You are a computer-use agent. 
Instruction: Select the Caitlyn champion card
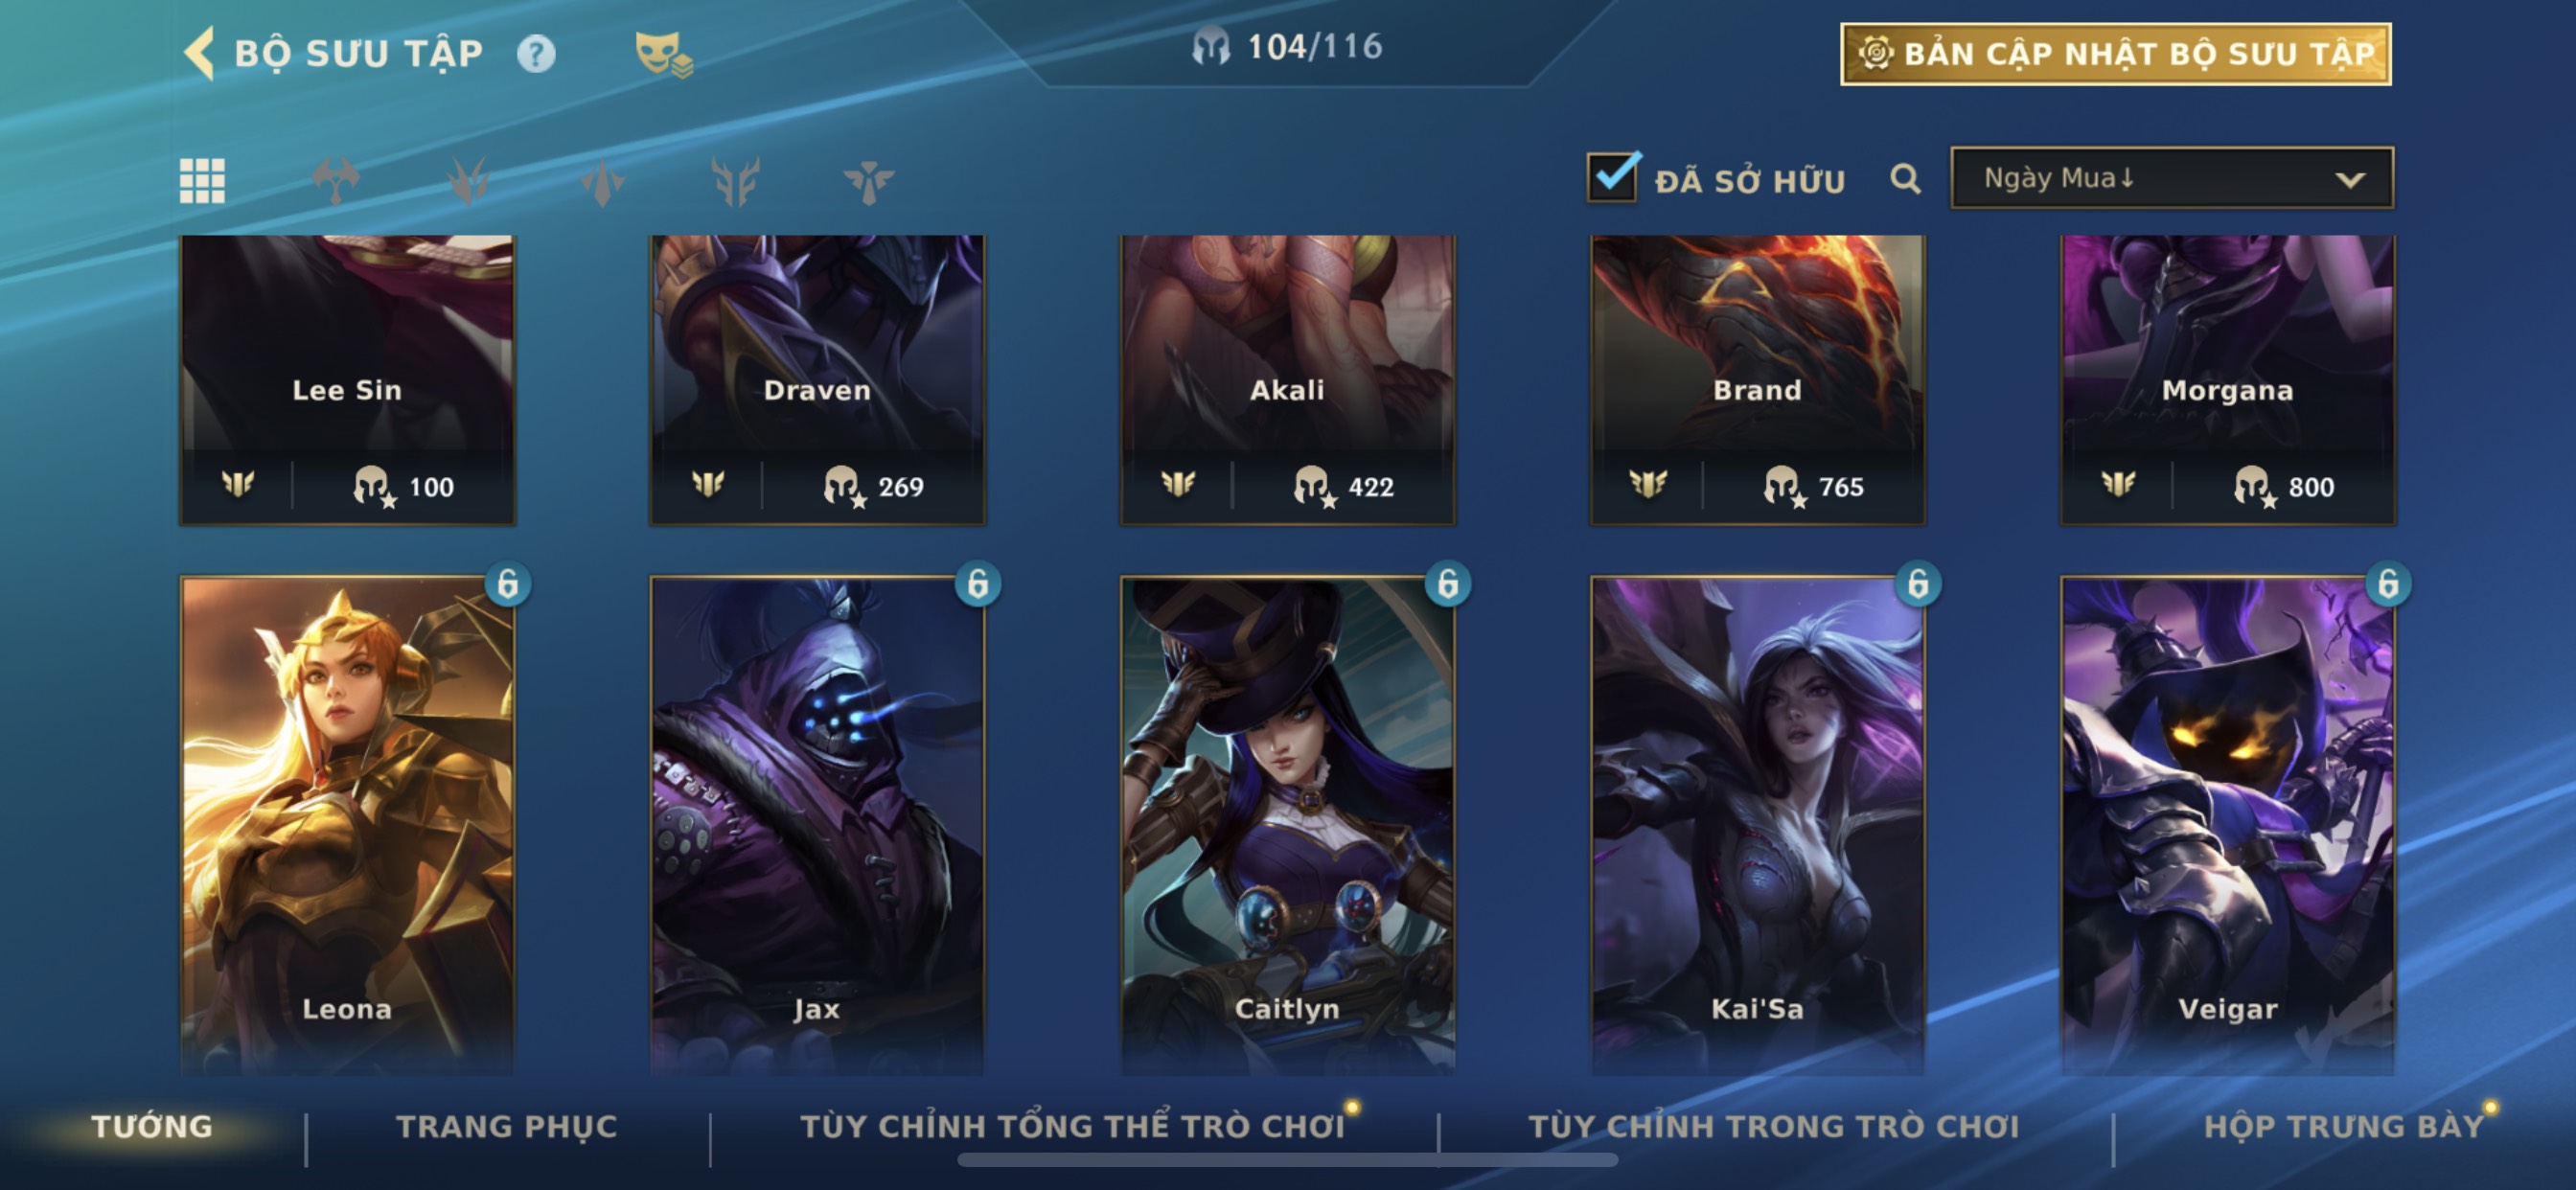[1288, 826]
